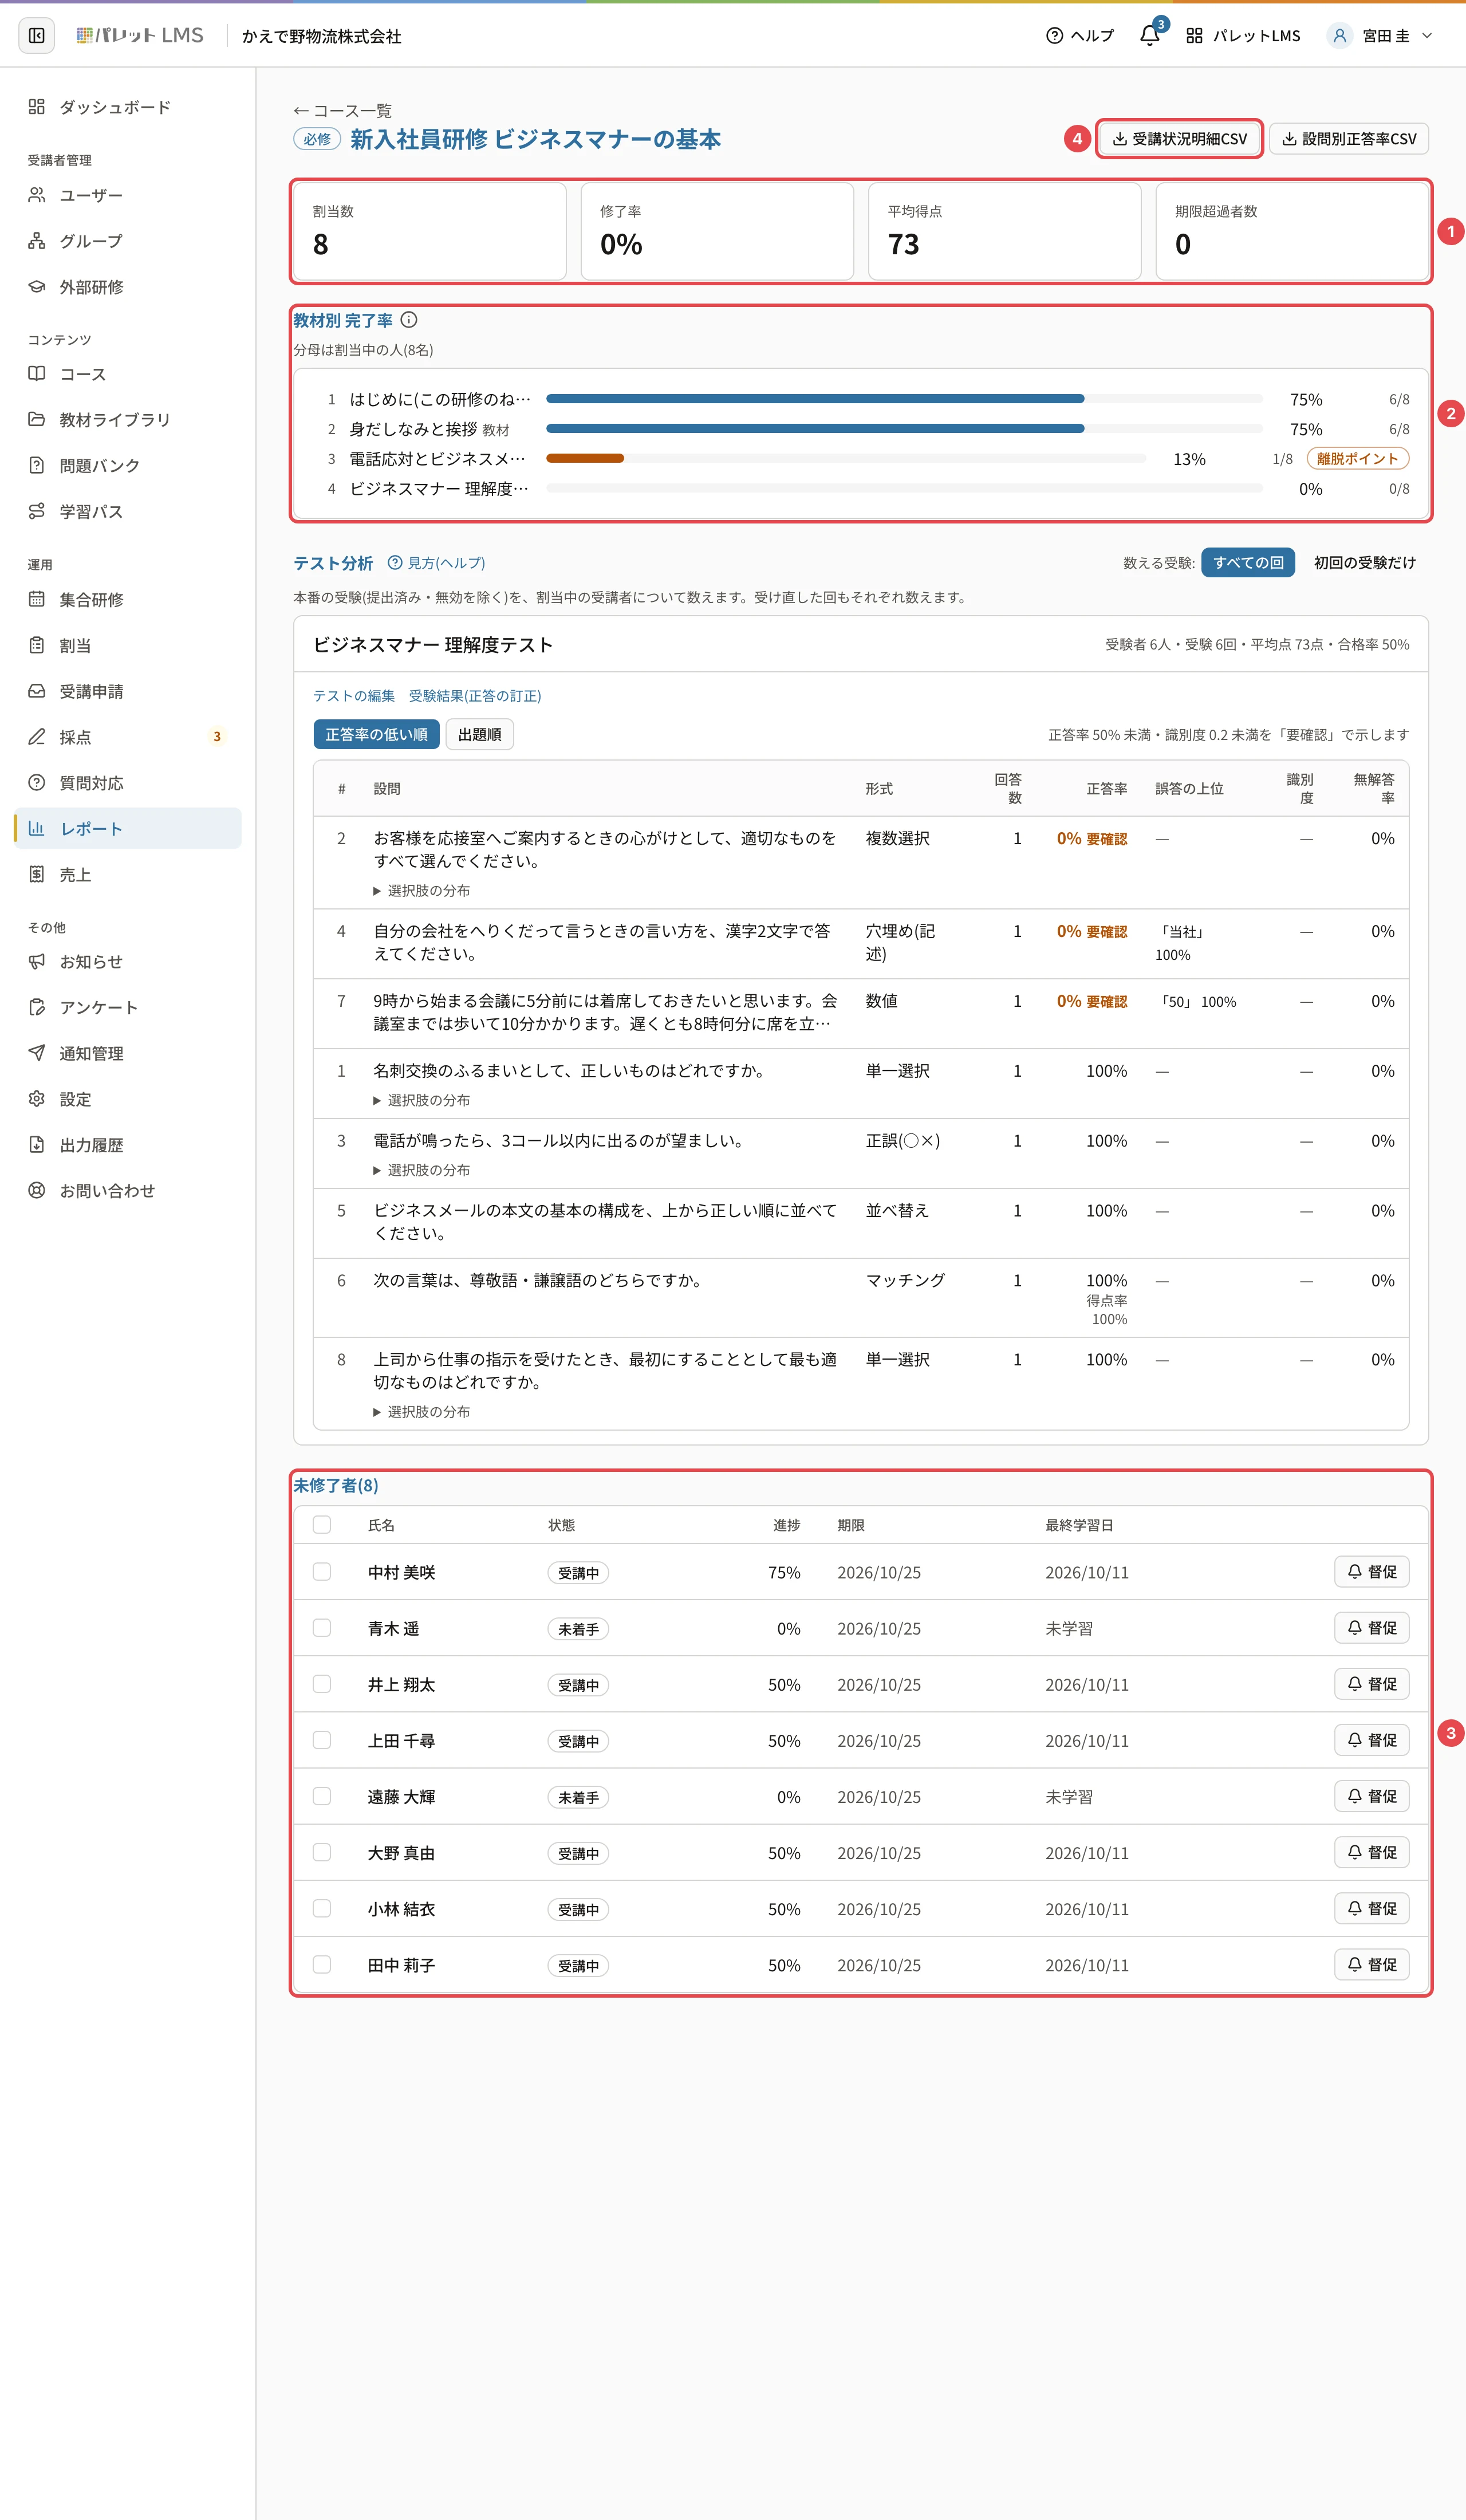Image resolution: width=1466 pixels, height=2520 pixels.
Task: Click the help circle icon in header
Action: pos(1054,36)
